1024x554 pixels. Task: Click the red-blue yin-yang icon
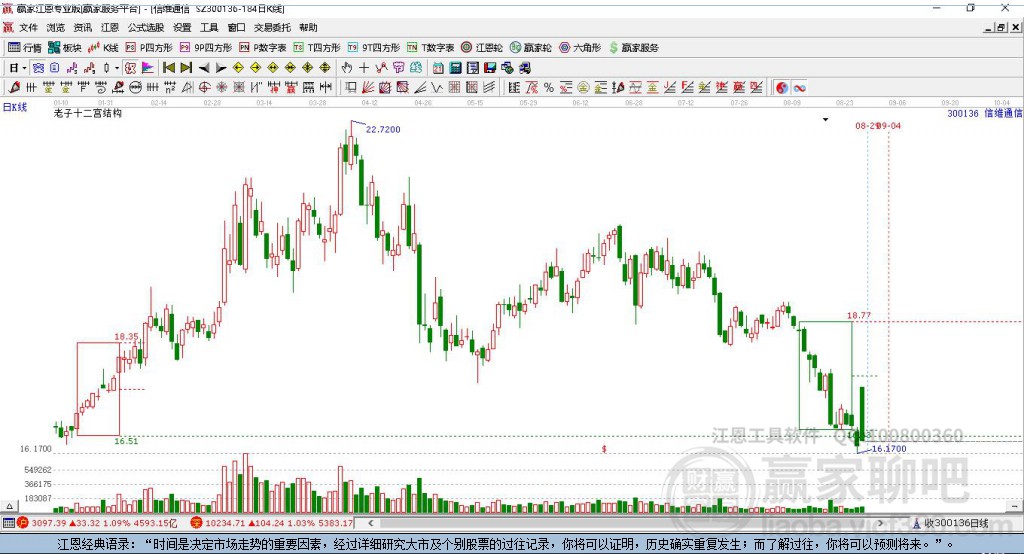point(782,88)
